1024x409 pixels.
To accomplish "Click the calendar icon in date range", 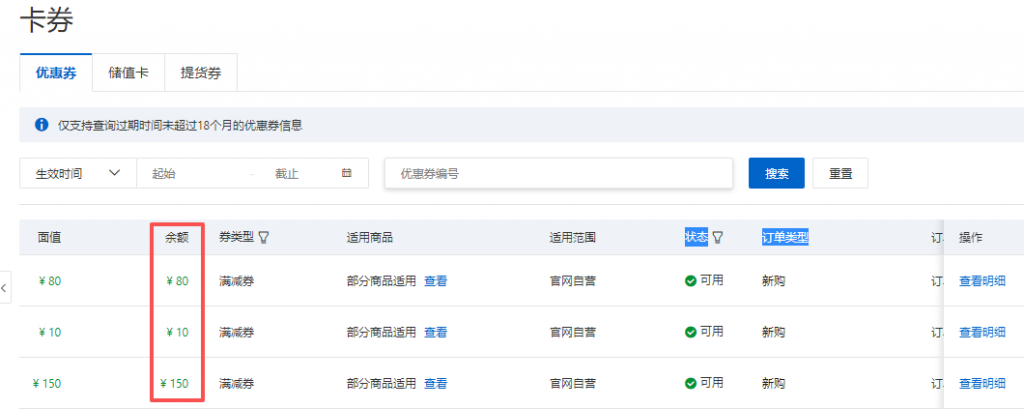I will (347, 173).
